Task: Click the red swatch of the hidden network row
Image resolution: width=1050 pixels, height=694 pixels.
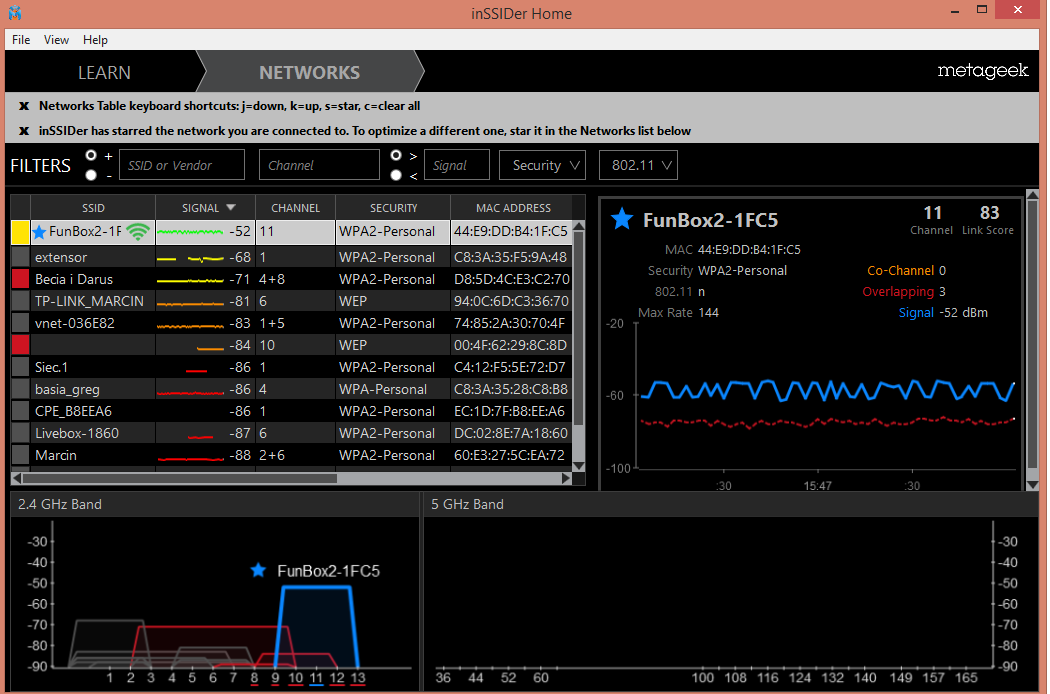Action: tap(21, 345)
